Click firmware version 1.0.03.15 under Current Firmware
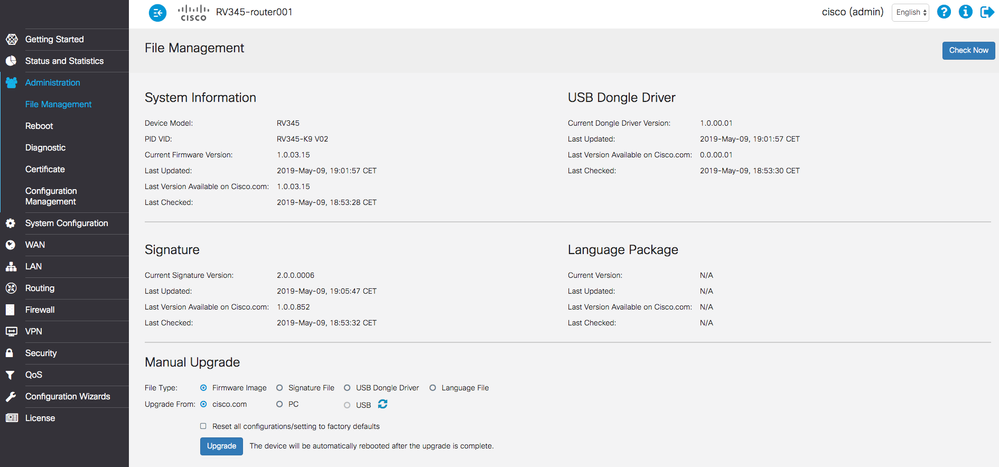Viewport: 999px width, 467px height. click(294, 155)
